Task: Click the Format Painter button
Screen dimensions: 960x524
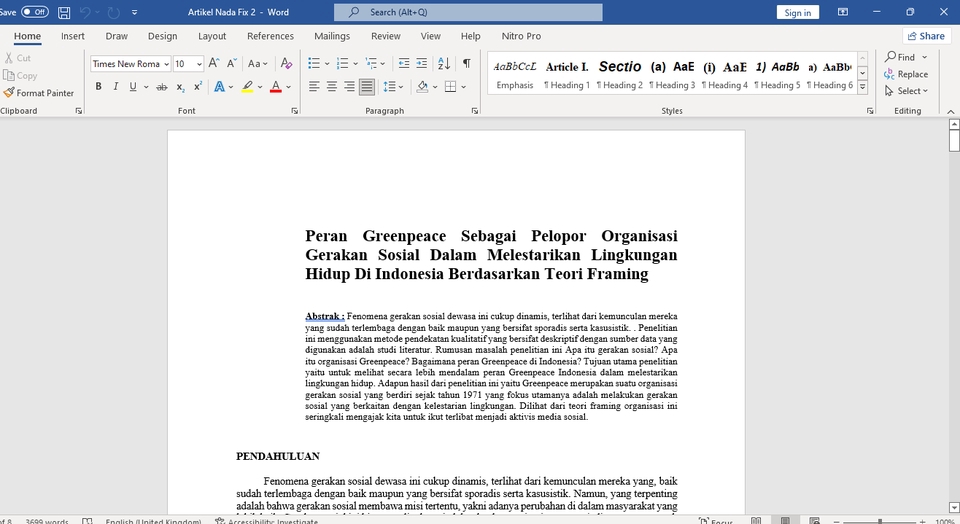Action: coord(39,93)
